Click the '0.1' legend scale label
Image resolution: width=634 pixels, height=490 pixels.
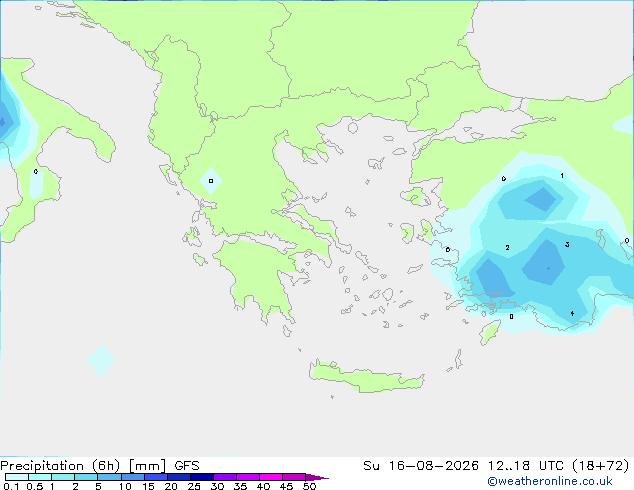[11, 486]
